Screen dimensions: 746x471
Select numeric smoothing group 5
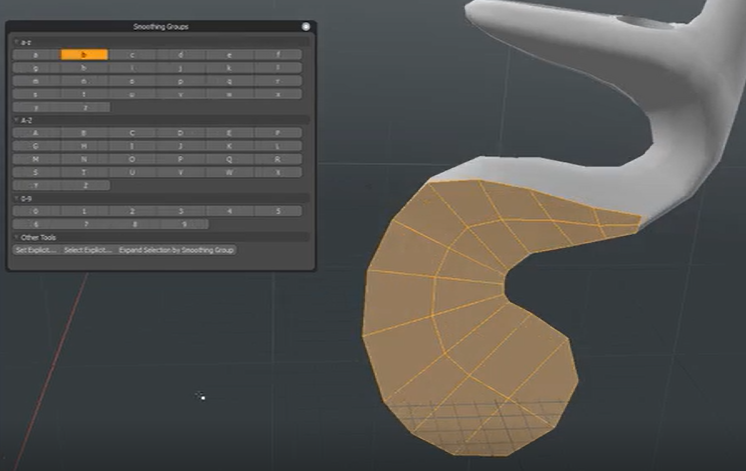tap(277, 211)
